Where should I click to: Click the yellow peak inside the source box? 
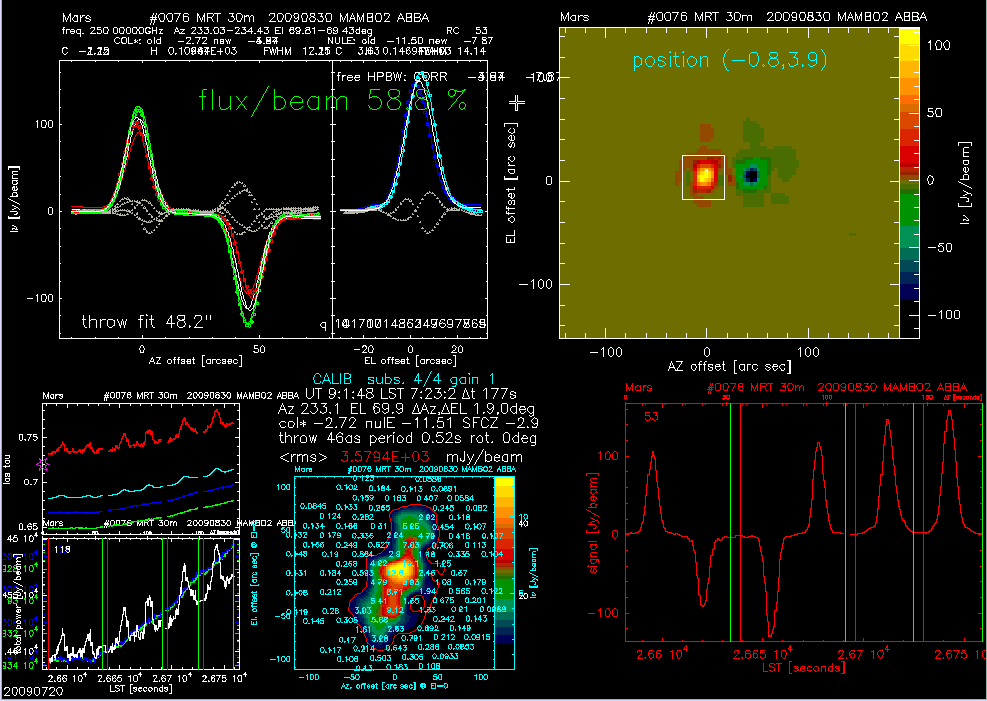[x=705, y=176]
